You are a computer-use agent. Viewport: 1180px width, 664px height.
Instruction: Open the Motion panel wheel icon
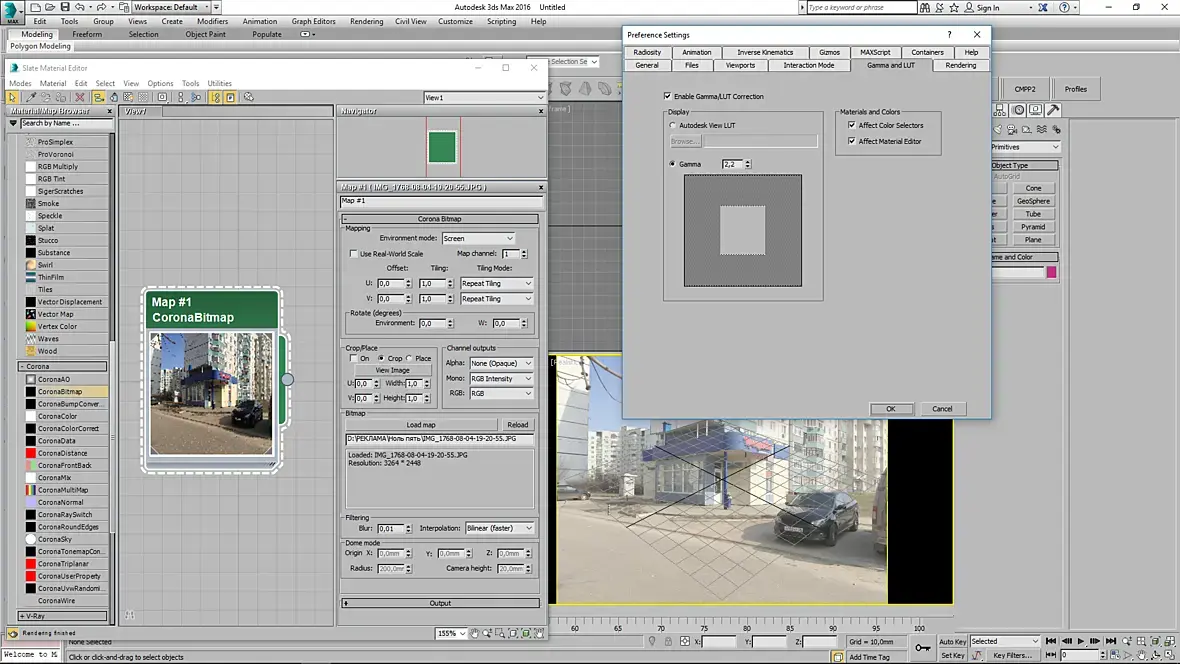coord(1019,110)
